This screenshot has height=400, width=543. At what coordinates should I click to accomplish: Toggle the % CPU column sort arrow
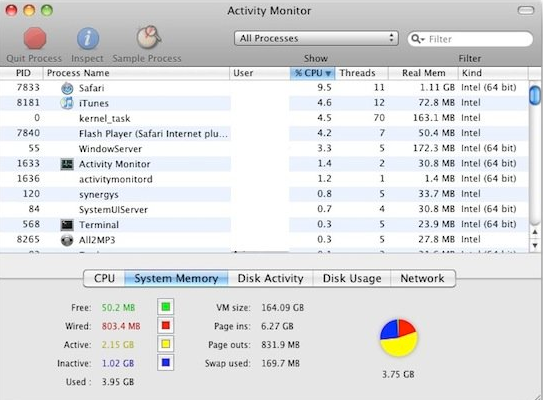[328, 73]
